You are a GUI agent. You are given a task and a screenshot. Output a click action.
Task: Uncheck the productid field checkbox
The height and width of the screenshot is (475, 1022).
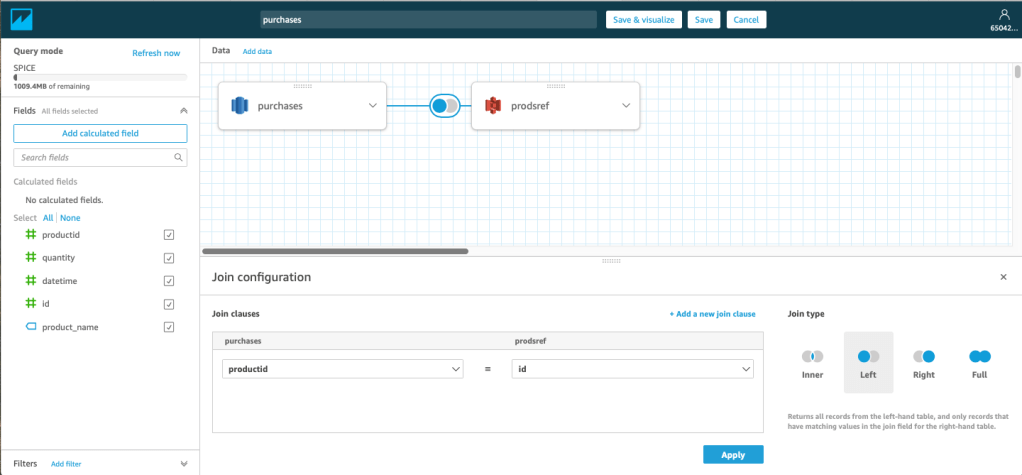click(x=169, y=234)
